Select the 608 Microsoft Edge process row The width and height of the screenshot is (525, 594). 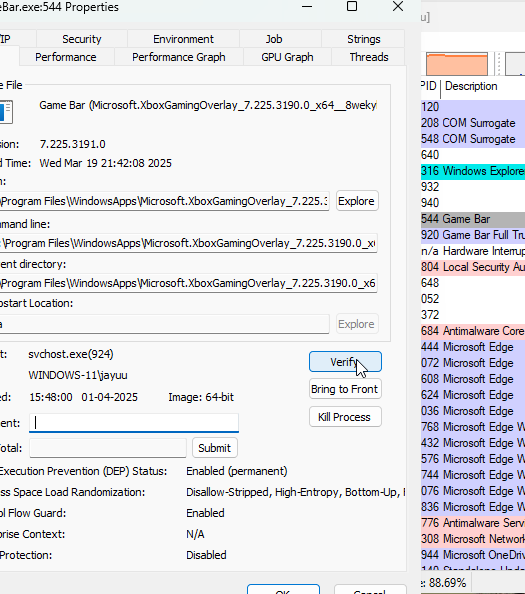[x=473, y=379]
